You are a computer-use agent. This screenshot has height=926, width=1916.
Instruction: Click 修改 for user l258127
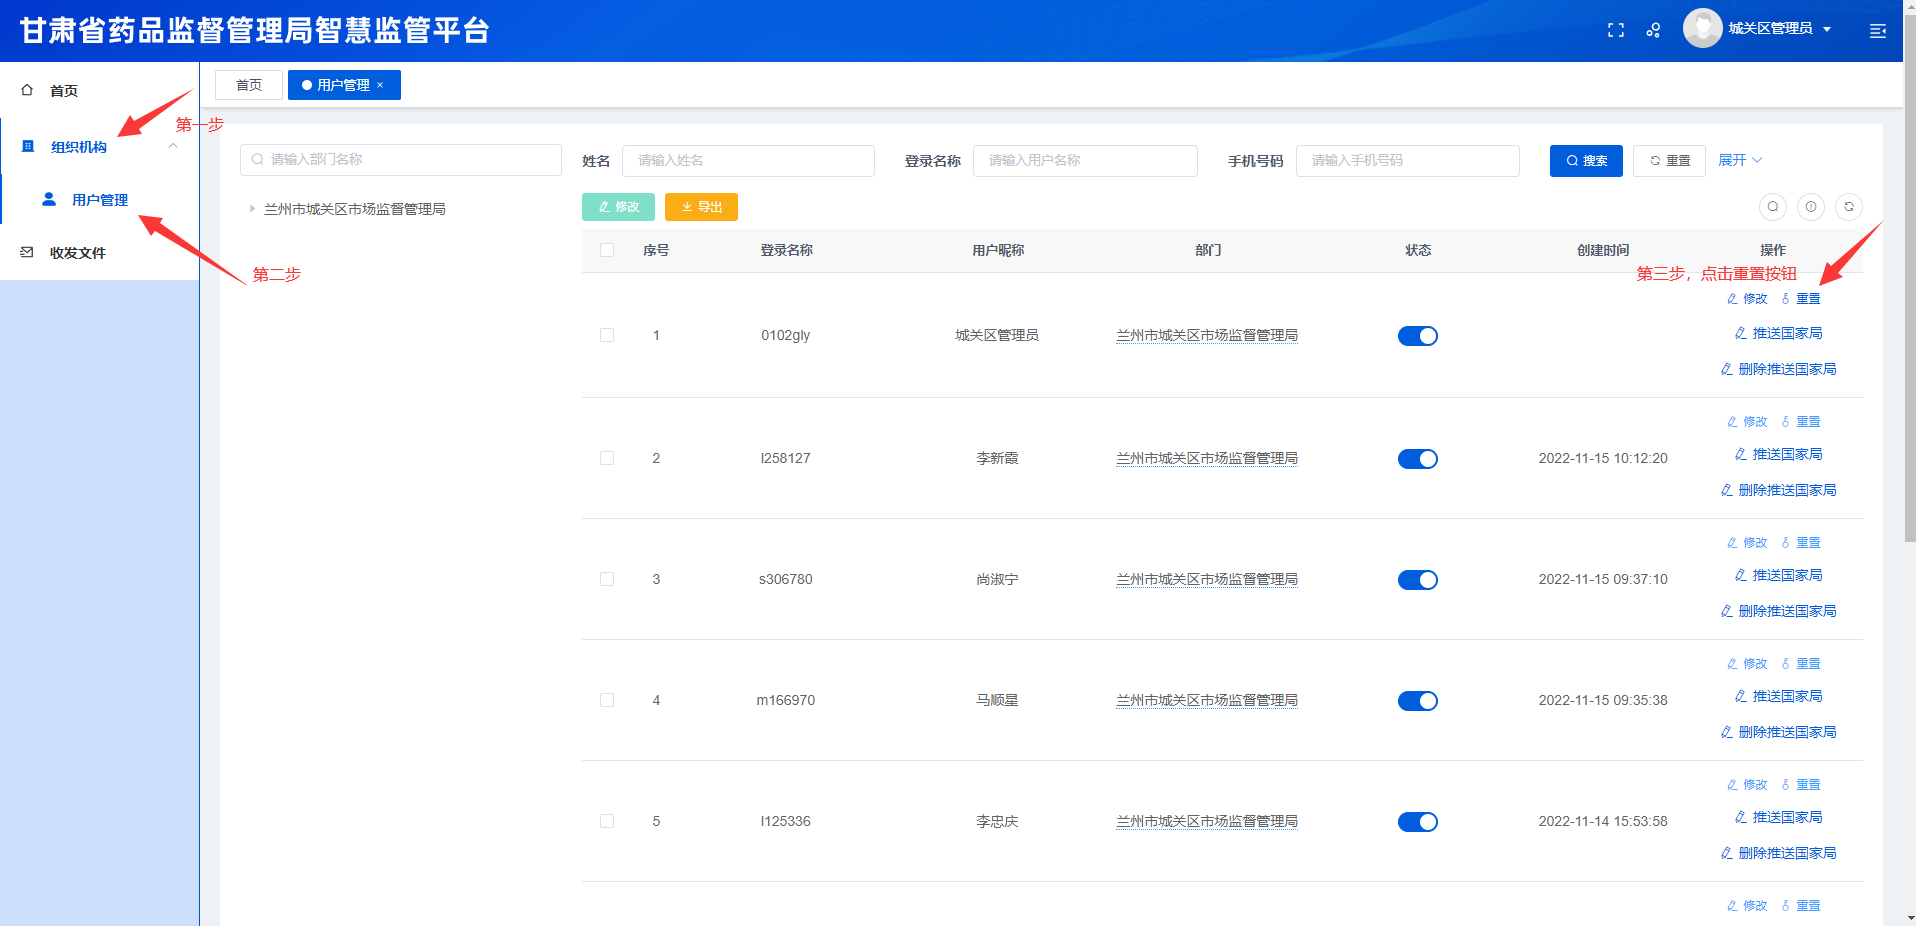click(x=1747, y=422)
